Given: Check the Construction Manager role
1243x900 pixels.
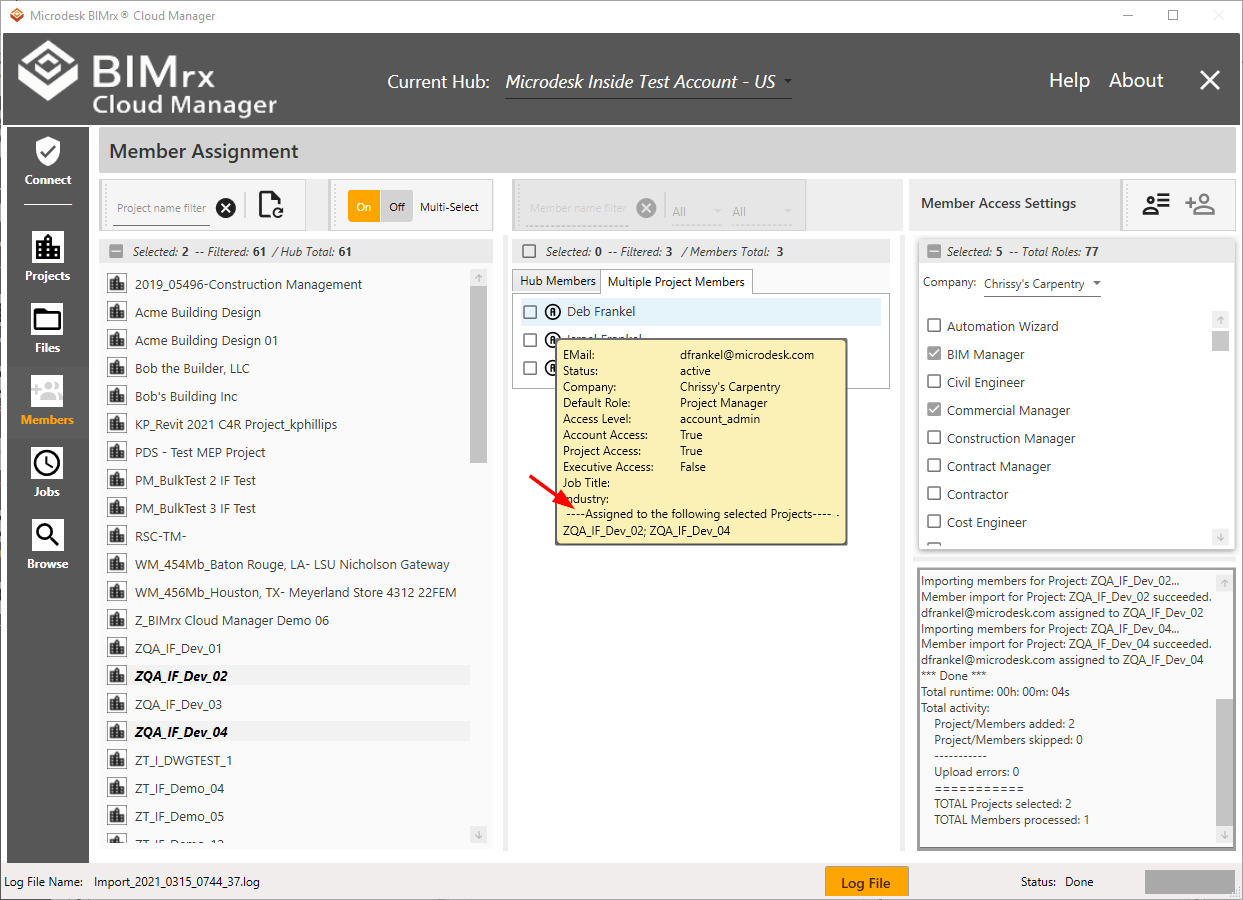Looking at the screenshot, I should pos(934,438).
